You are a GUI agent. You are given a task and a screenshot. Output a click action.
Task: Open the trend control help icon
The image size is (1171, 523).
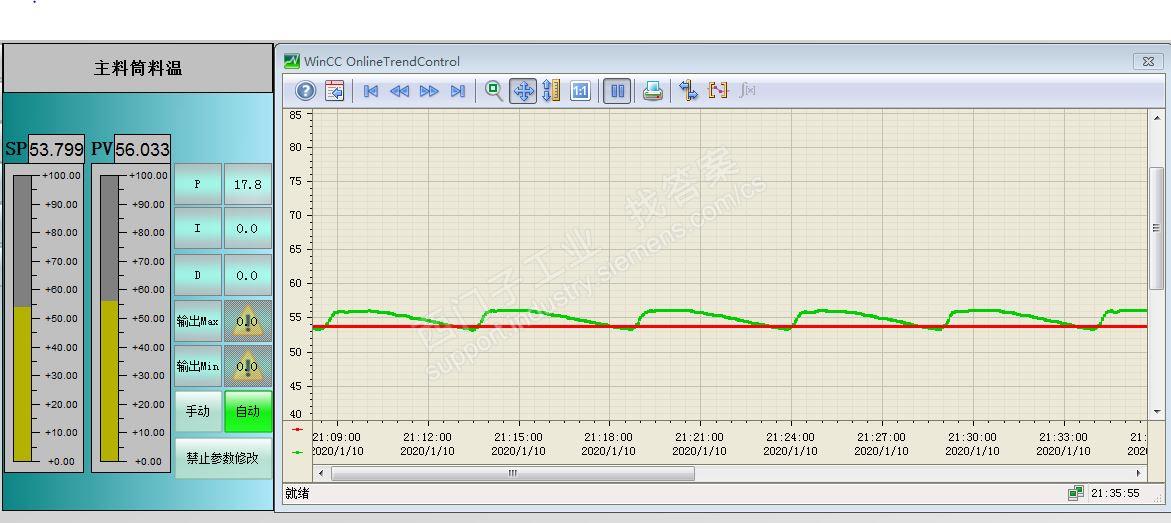pos(305,91)
